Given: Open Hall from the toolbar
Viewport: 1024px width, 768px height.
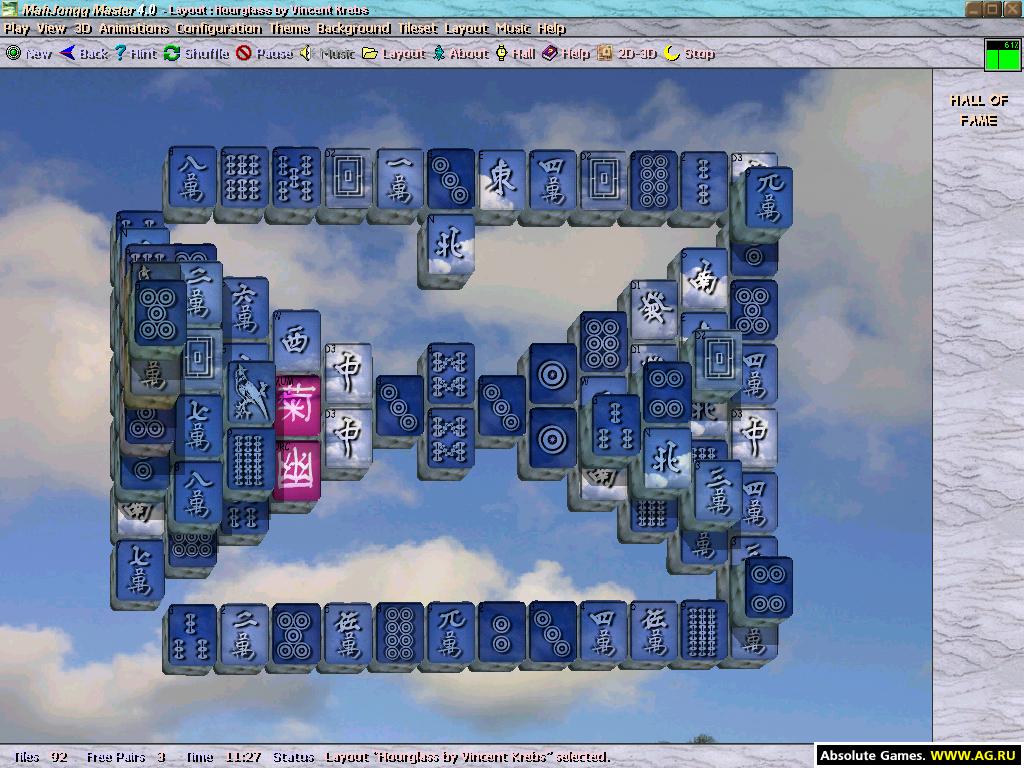Looking at the screenshot, I should tap(515, 54).
